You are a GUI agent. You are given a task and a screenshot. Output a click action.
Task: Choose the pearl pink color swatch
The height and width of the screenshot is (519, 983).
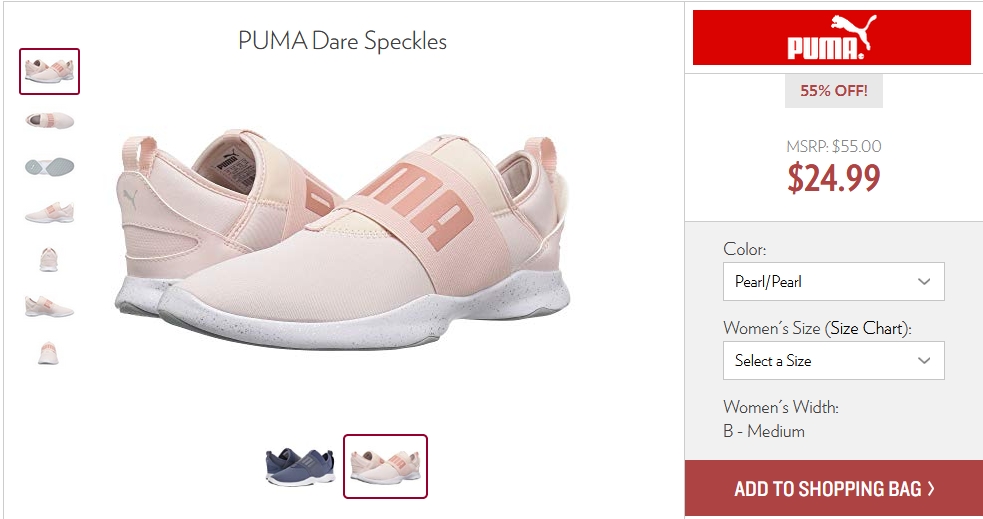click(x=385, y=466)
